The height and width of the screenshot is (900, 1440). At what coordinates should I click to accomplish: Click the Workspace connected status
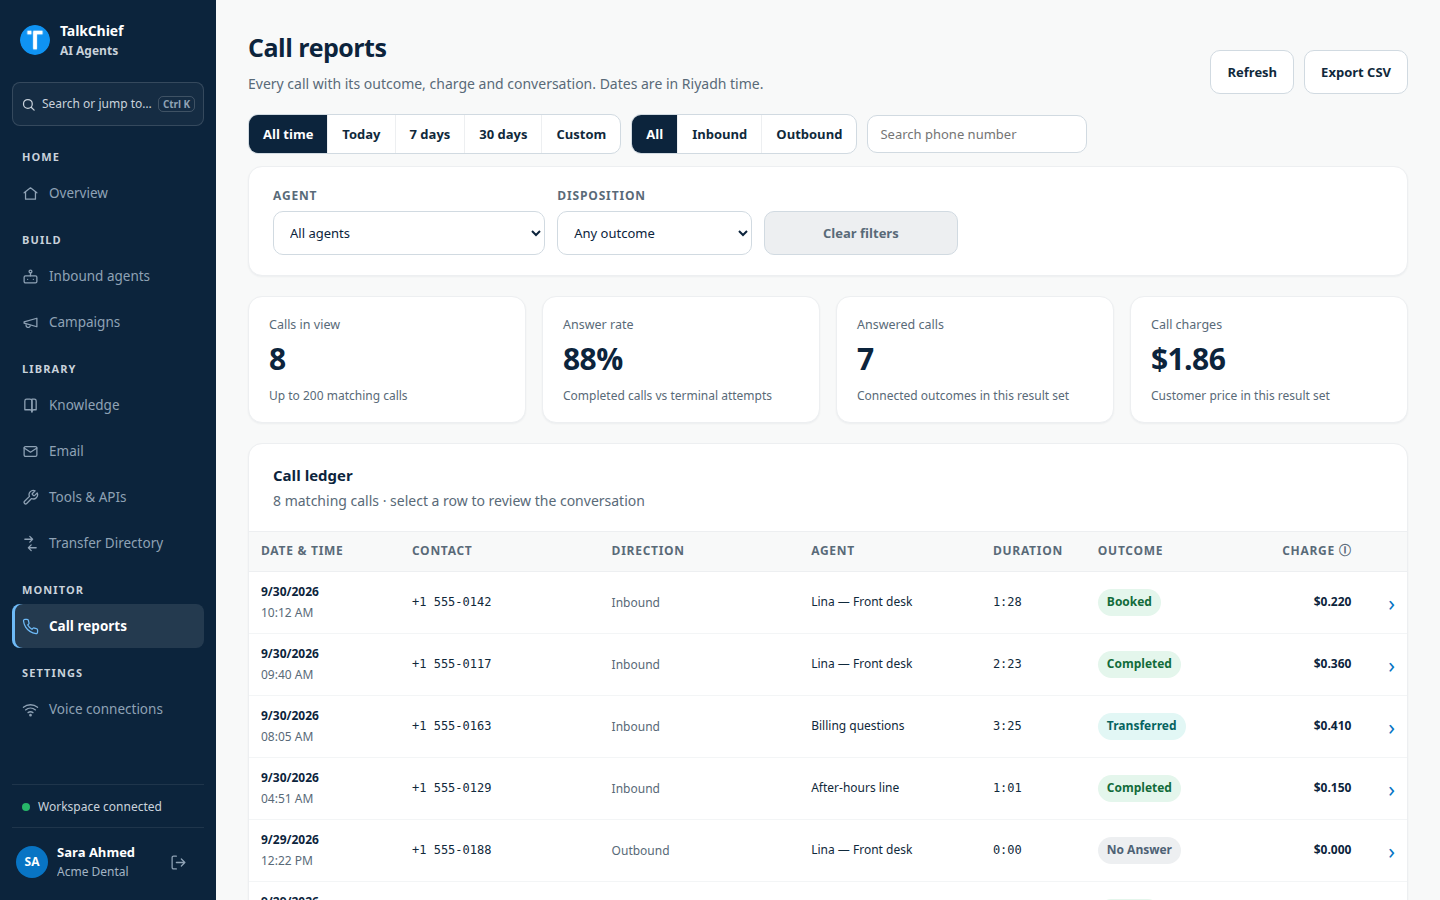92,807
